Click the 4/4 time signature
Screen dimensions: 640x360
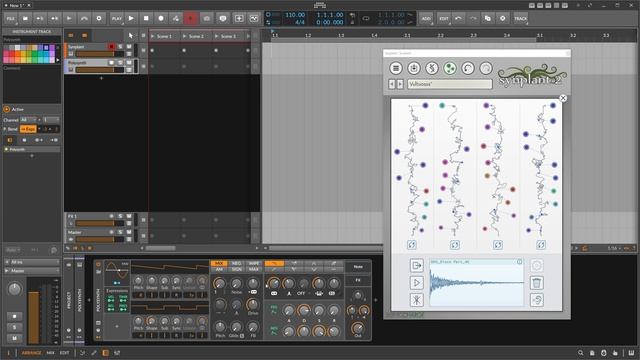coord(300,22)
